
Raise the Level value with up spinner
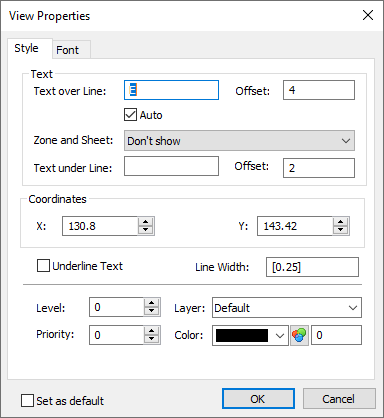[151, 303]
